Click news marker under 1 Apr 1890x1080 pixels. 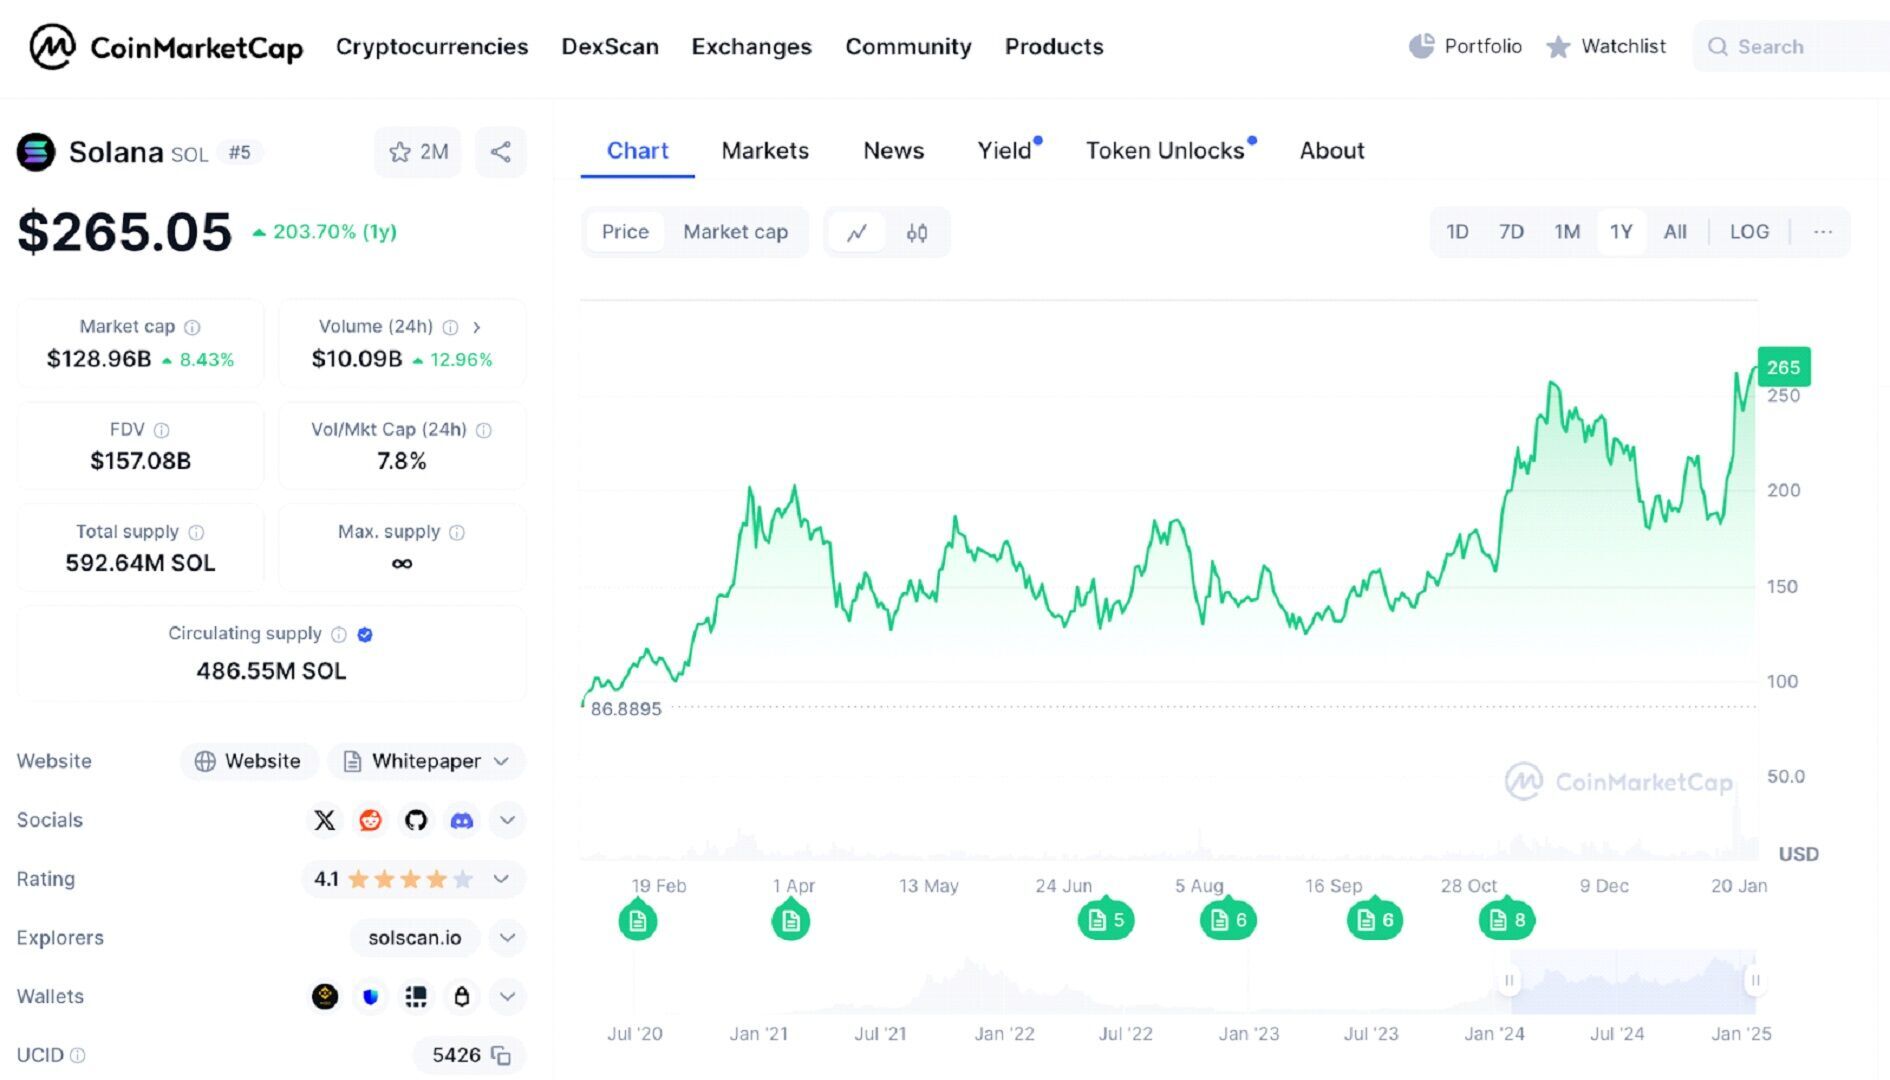(791, 920)
